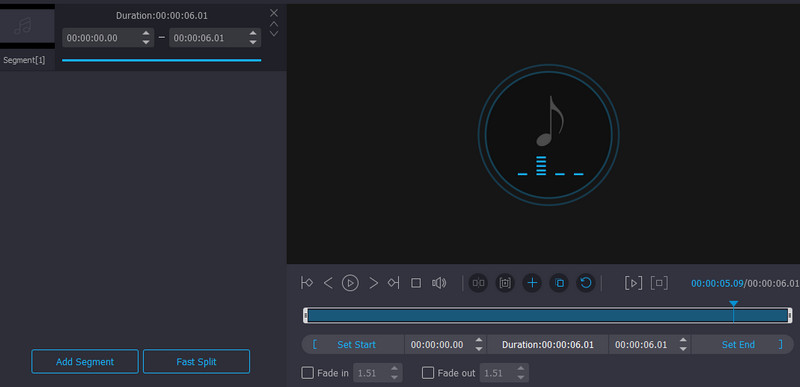The width and height of the screenshot is (800, 387).
Task: Open the volume speaker control
Action: tap(439, 282)
